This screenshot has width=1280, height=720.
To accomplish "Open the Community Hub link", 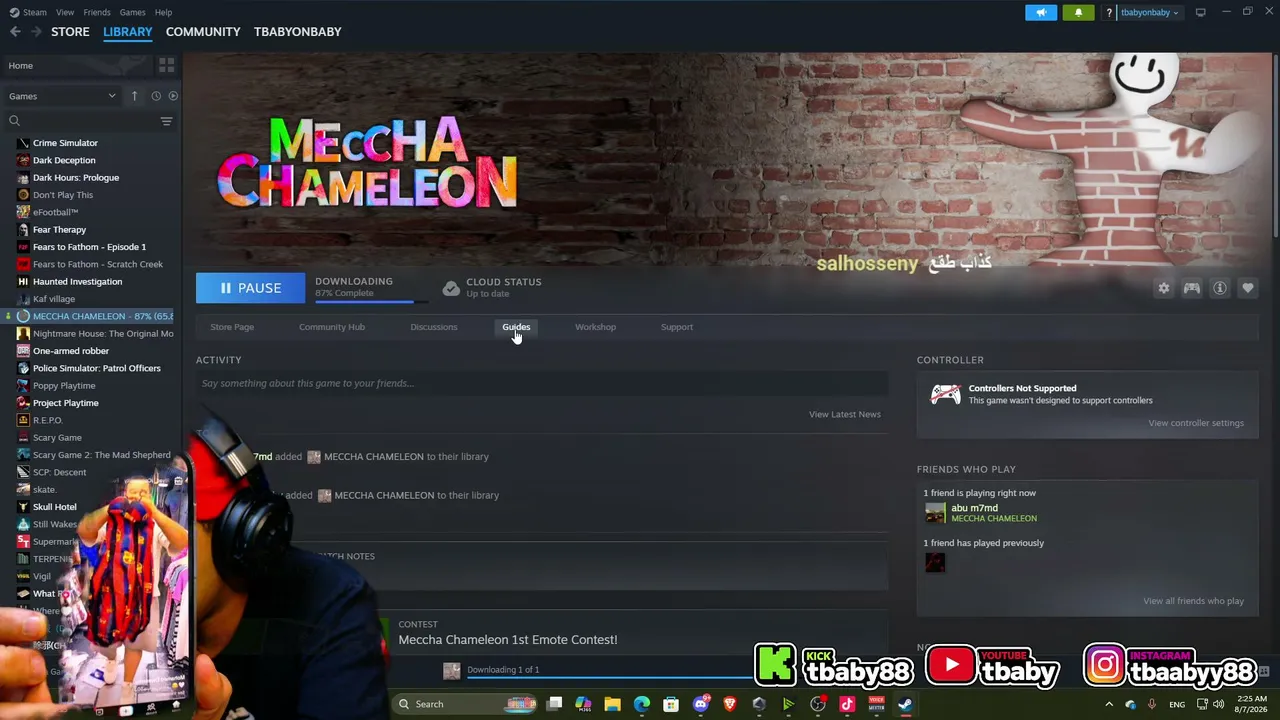I will (332, 327).
